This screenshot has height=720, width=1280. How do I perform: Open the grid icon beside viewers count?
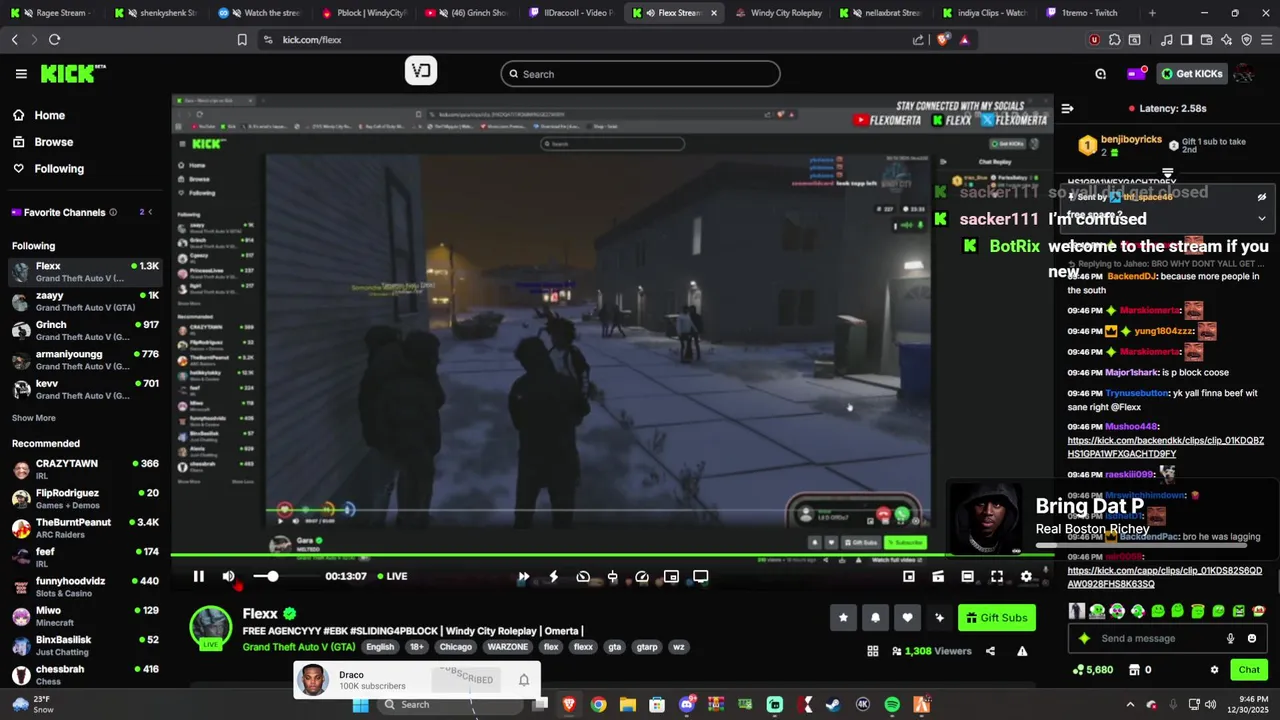tap(873, 651)
